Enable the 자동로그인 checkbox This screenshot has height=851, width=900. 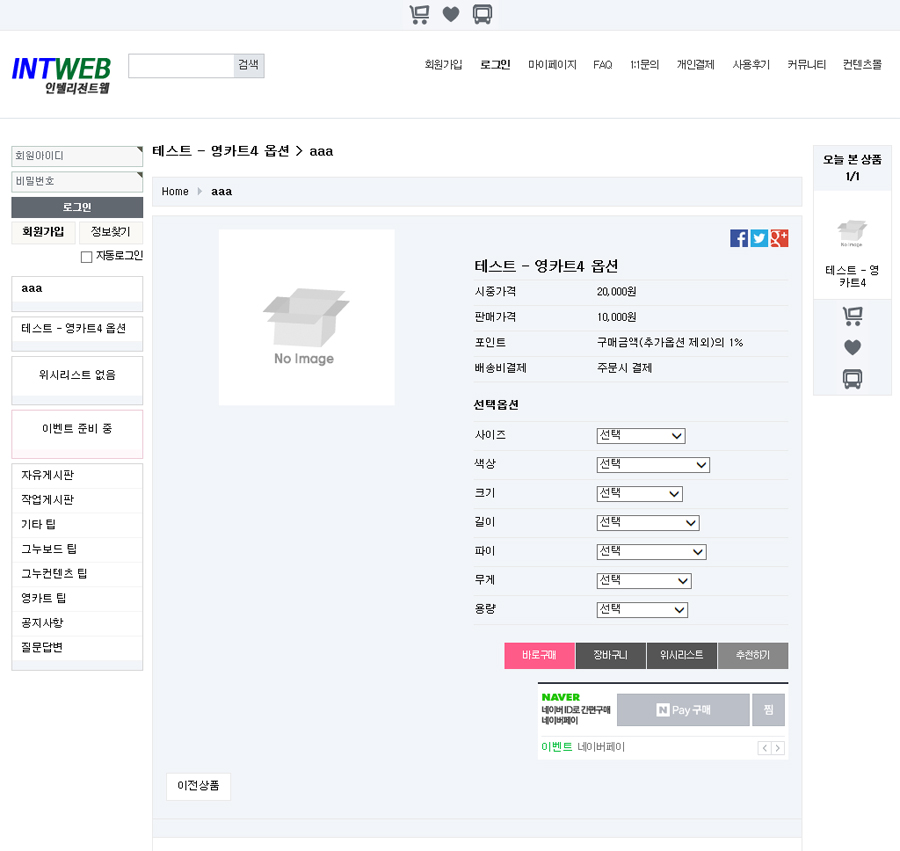(x=86, y=257)
